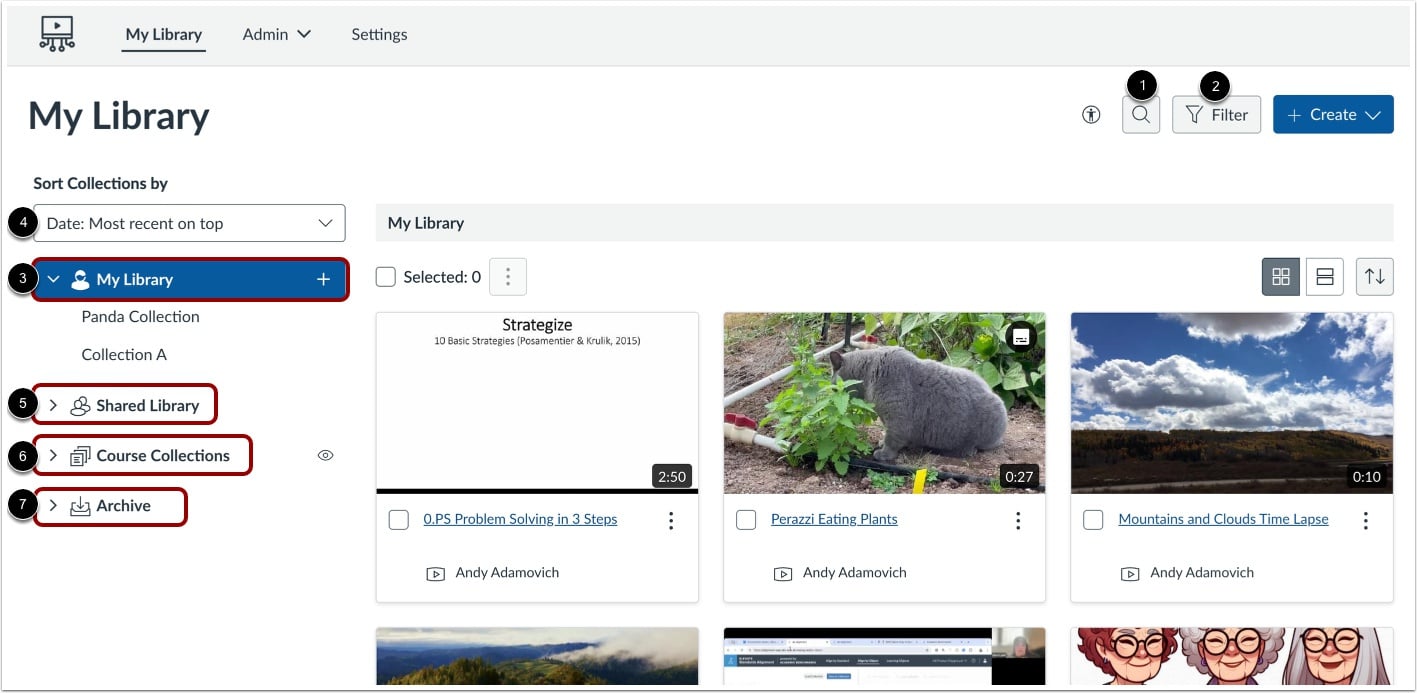Switch to the My Library tab
This screenshot has width=1417, height=693.
tap(164, 34)
